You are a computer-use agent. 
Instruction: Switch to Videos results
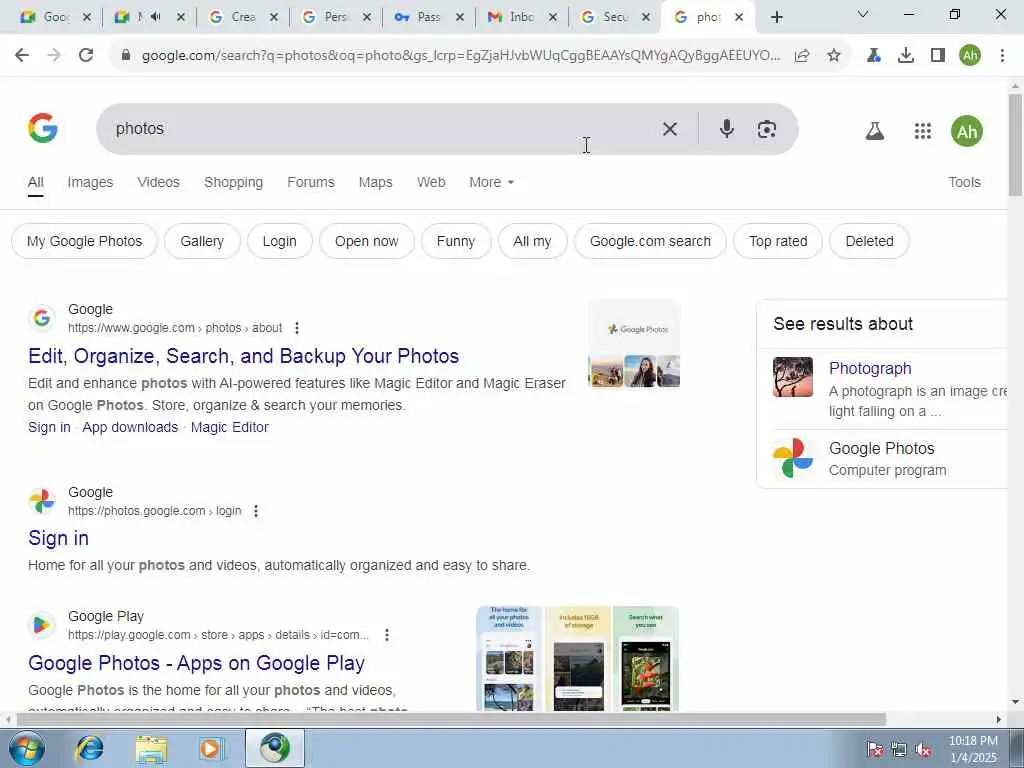click(x=158, y=182)
